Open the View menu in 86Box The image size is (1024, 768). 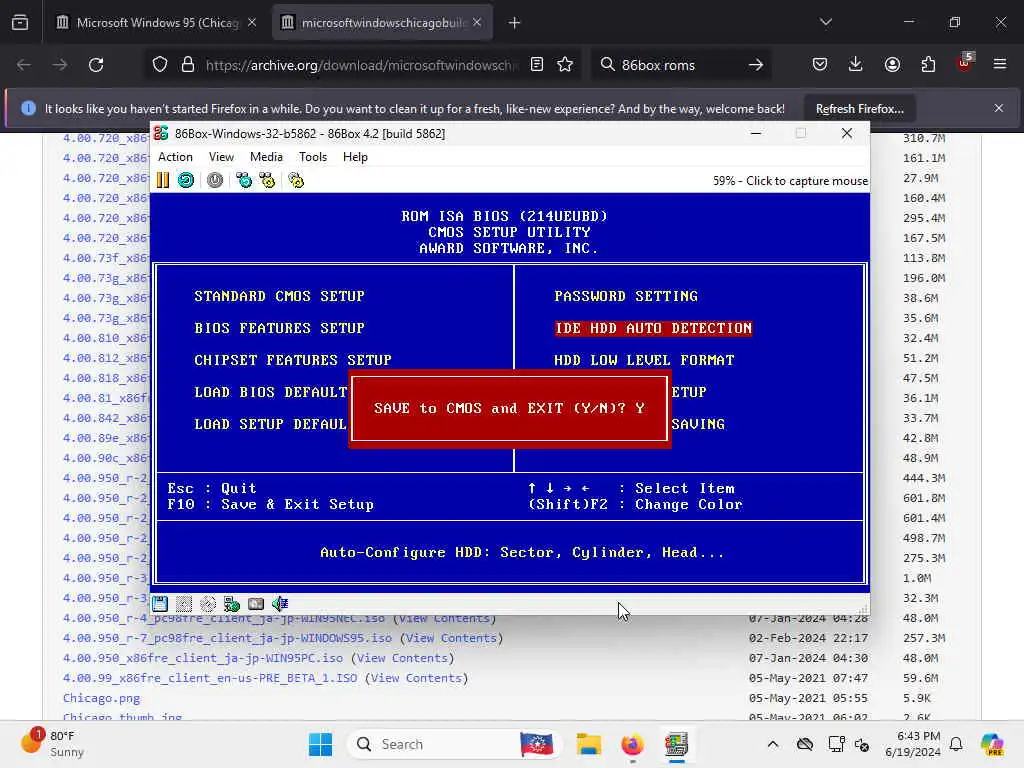click(221, 157)
